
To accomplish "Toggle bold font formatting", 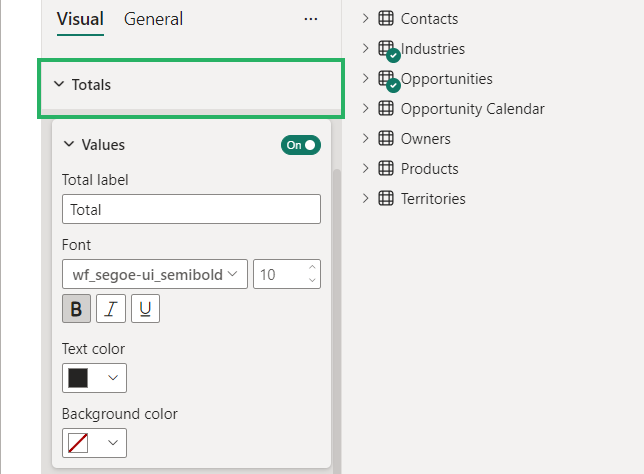I will tap(76, 309).
